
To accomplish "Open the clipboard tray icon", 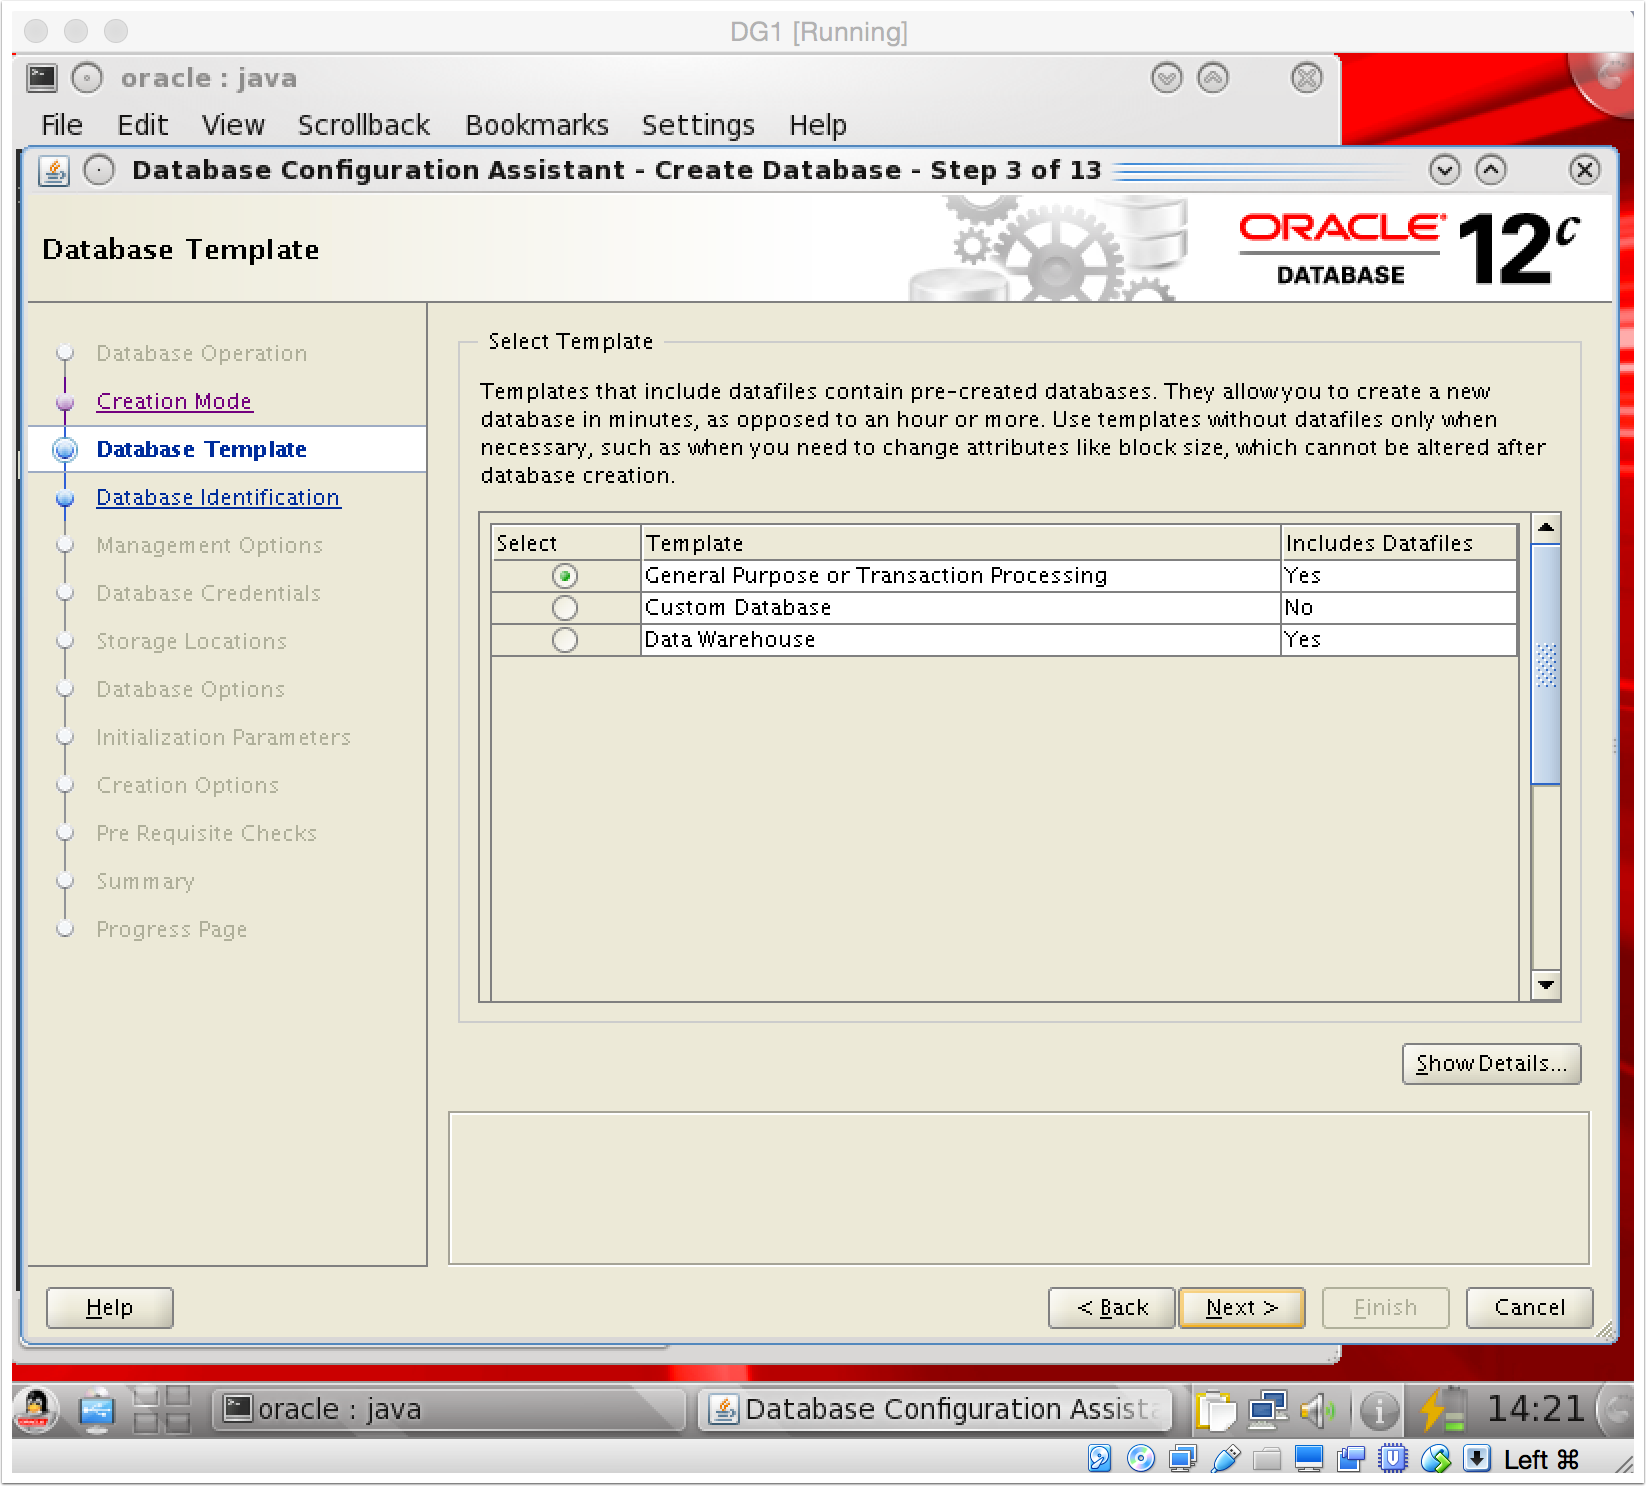I will (x=1216, y=1411).
